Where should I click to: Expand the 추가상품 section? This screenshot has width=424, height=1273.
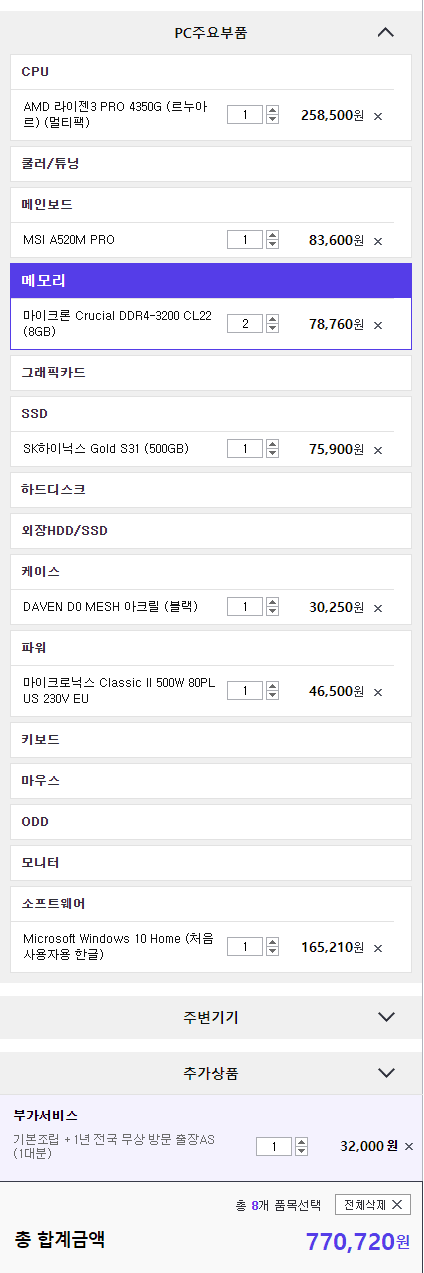click(387, 1073)
